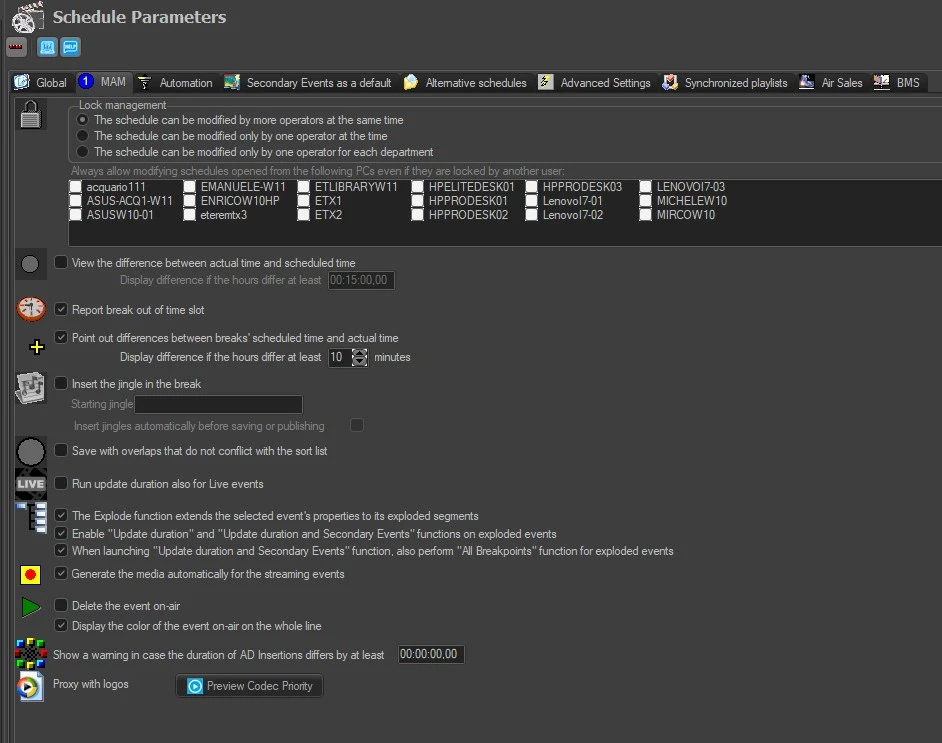The image size is (942, 743).
Task: Click the alarm clock break icon
Action: [x=31, y=310]
